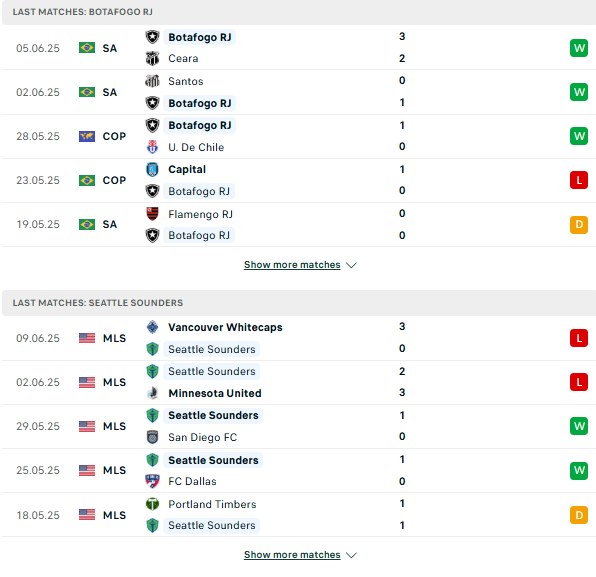Click the FC Dallas crest icon

[x=152, y=481]
